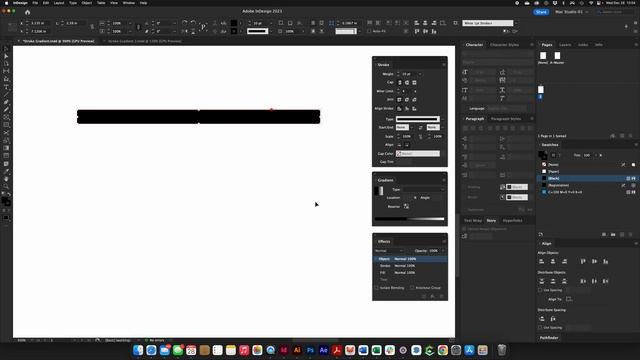Switch to the Layers tab

565,44
